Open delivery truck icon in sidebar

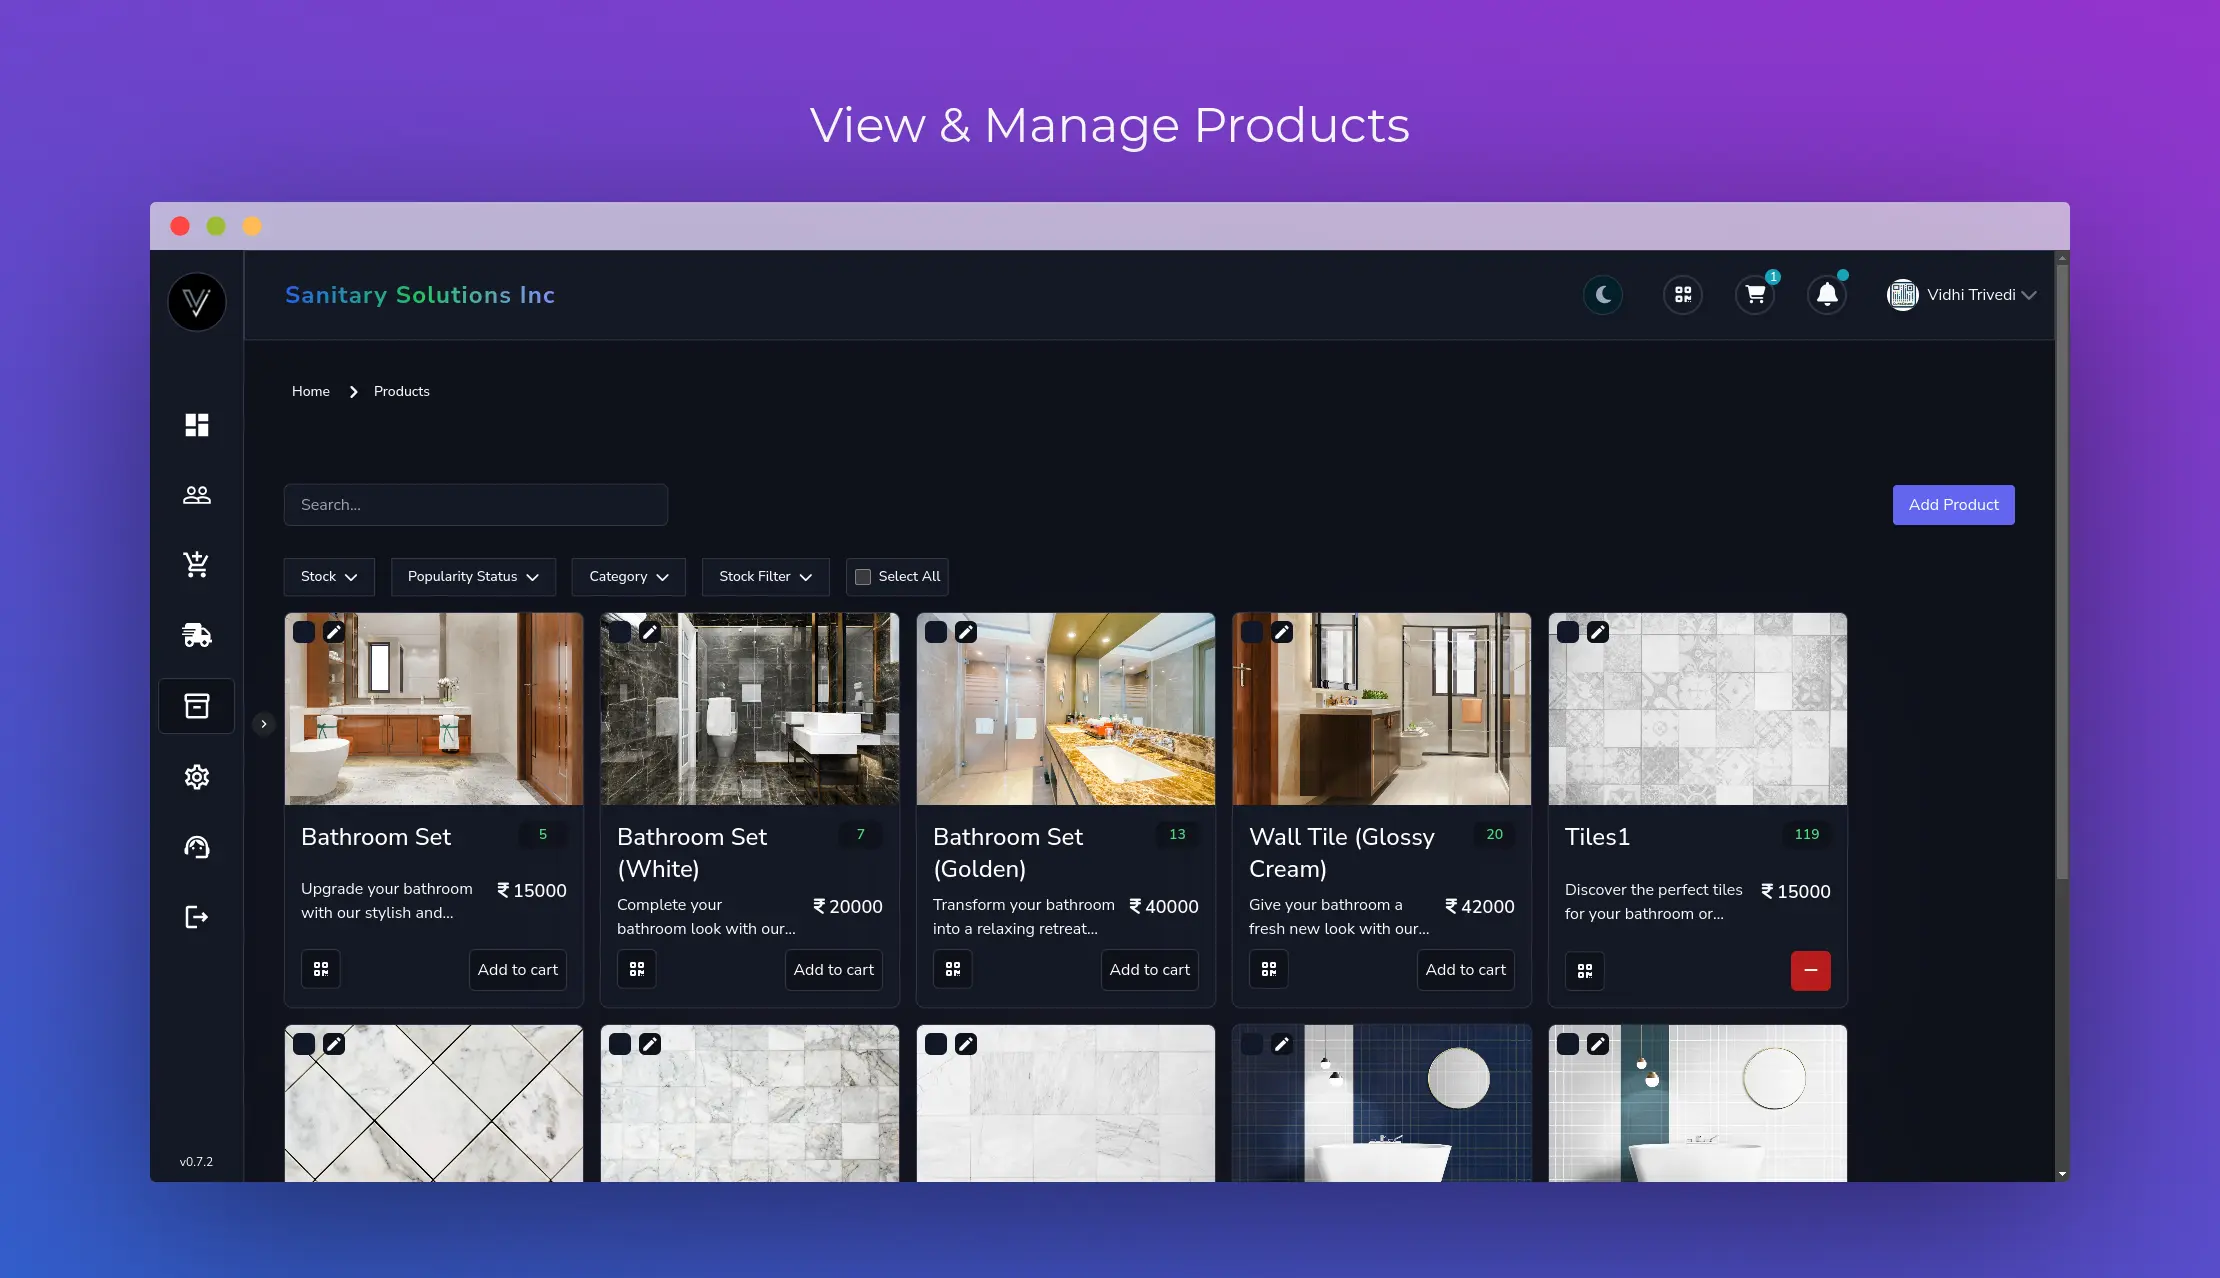point(197,635)
